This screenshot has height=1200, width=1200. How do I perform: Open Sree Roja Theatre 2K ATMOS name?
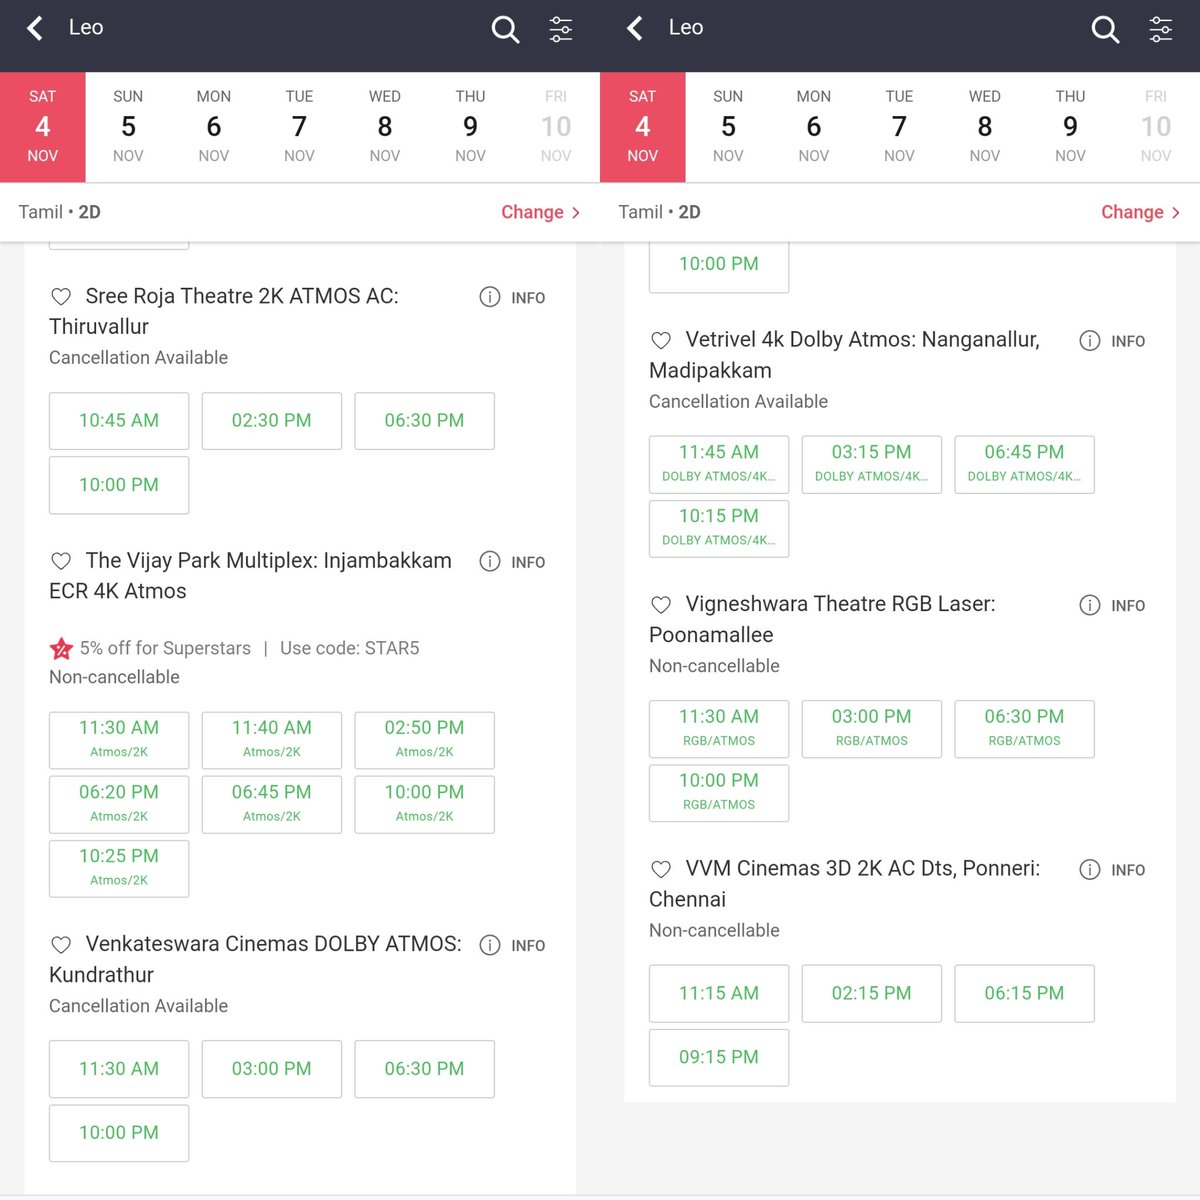coord(224,311)
